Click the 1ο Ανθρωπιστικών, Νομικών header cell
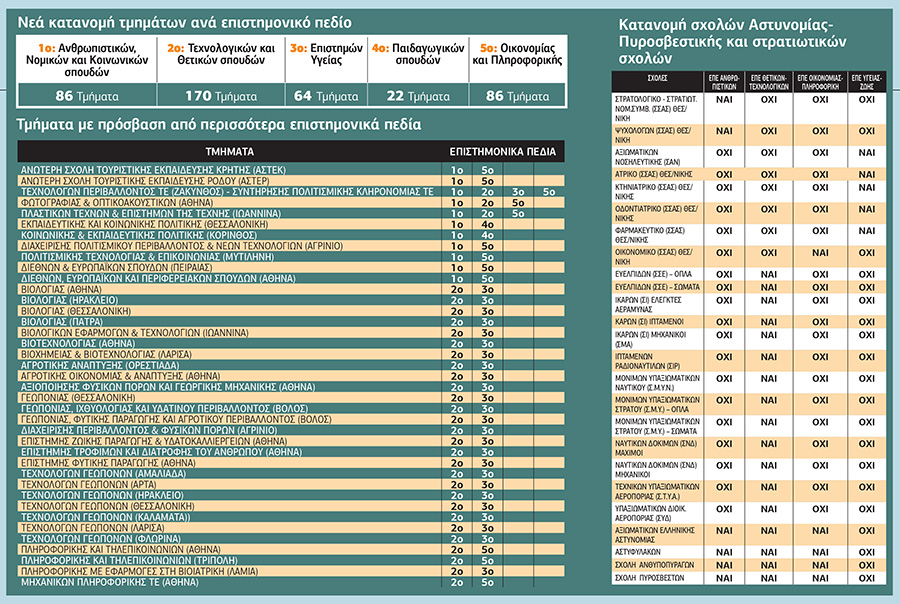The height and width of the screenshot is (604, 900). [x=87, y=60]
